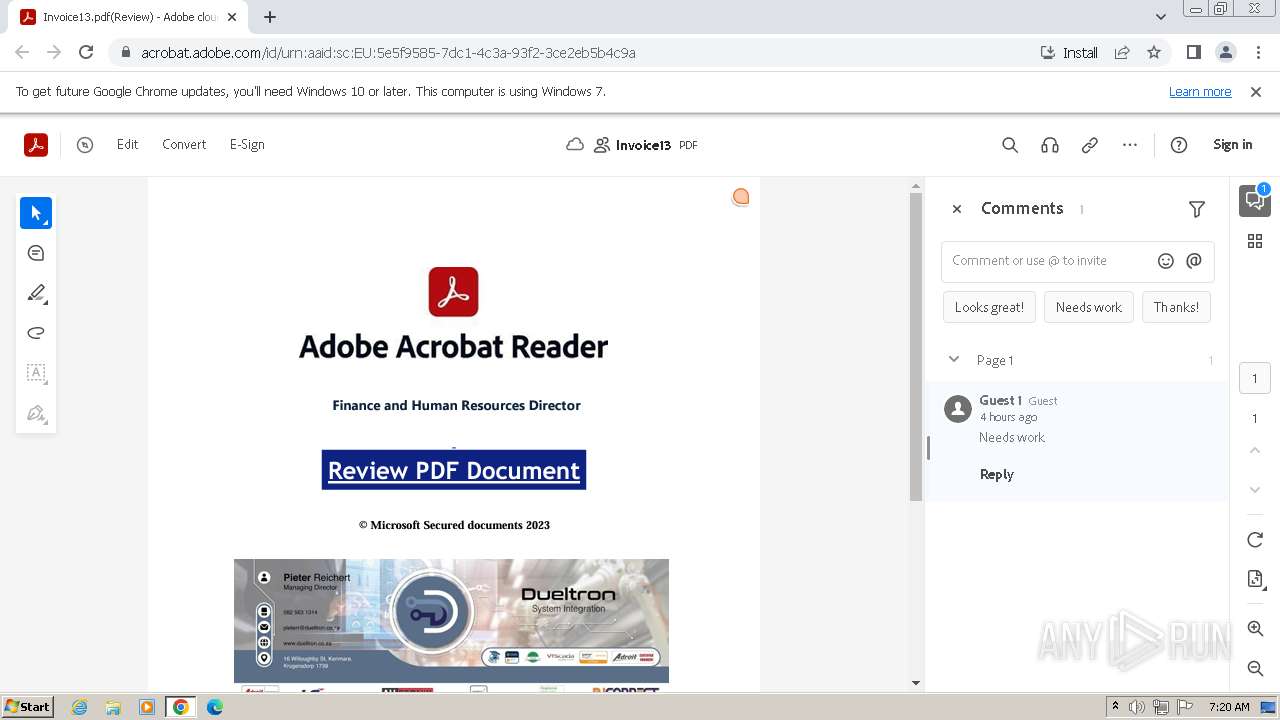Choose the add comment tool
The height and width of the screenshot is (720, 1280).
tap(36, 253)
